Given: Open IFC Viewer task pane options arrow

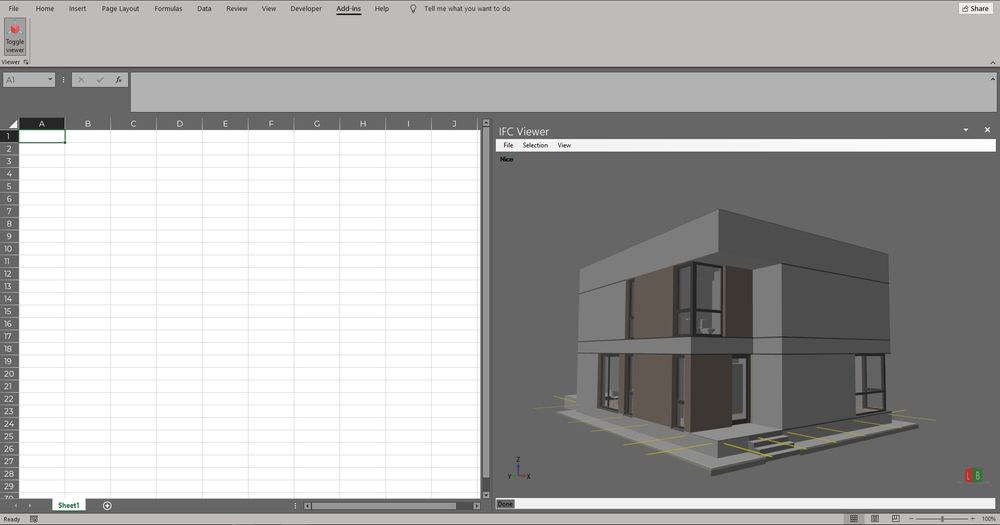Looking at the screenshot, I should pyautogui.click(x=966, y=130).
